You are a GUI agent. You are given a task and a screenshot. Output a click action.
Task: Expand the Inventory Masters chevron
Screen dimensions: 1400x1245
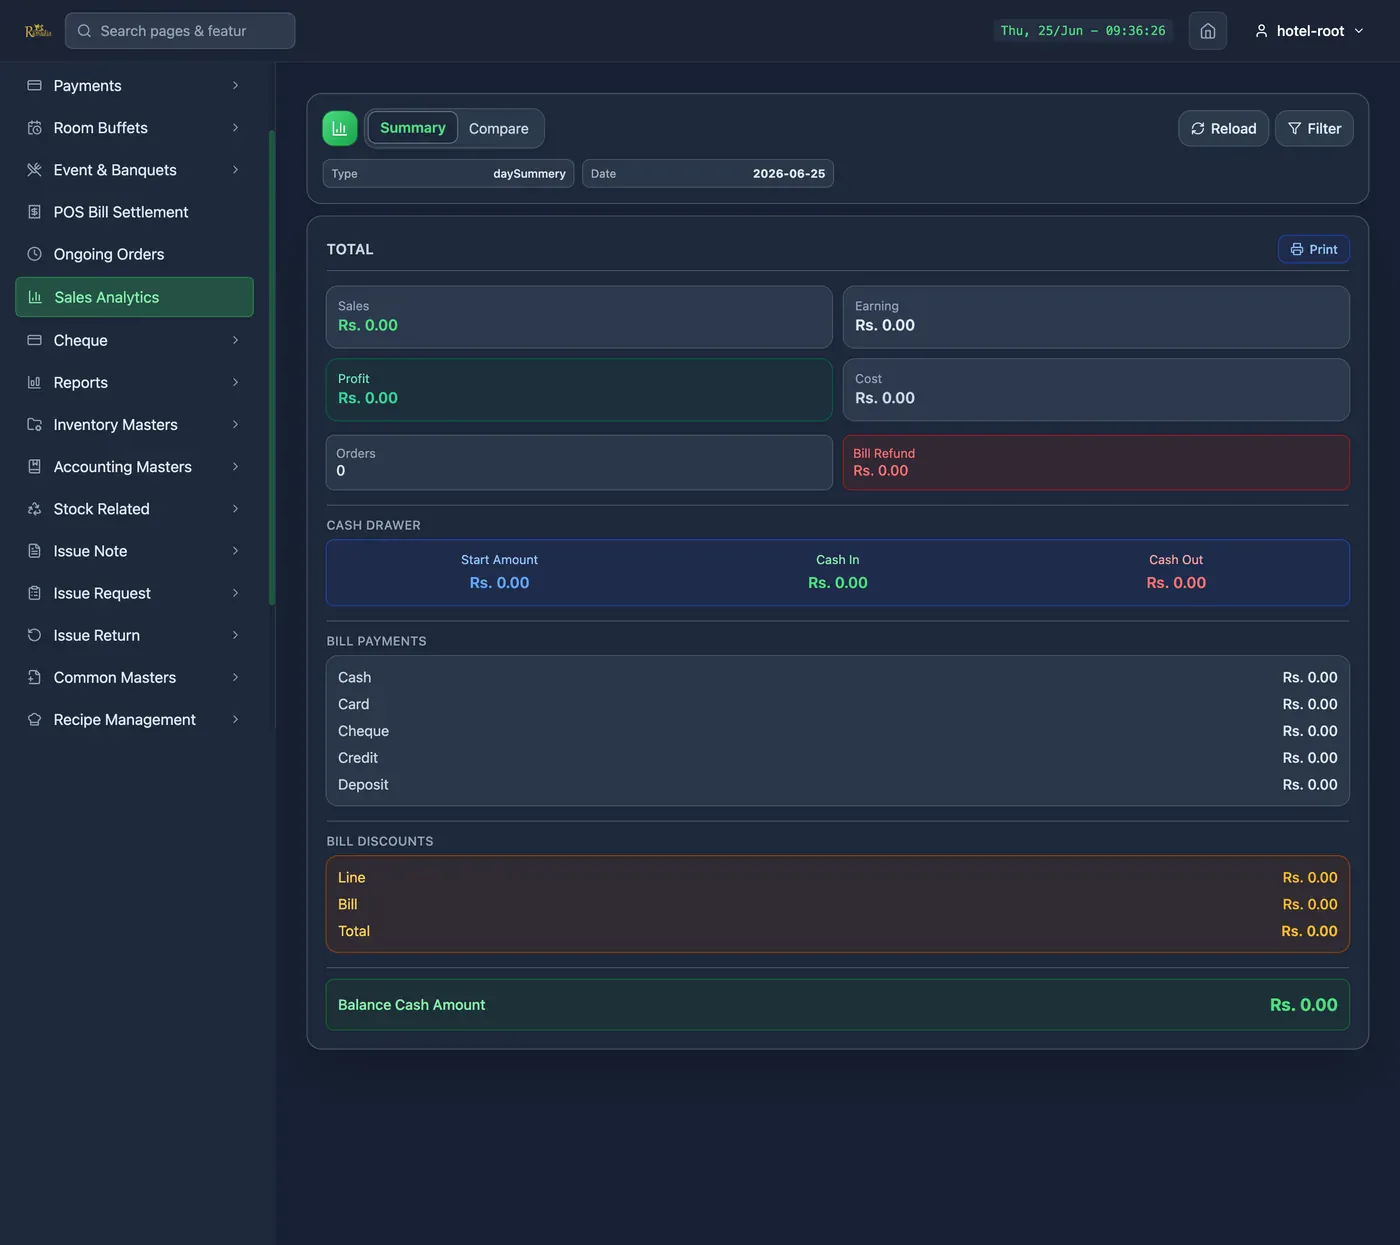(235, 424)
